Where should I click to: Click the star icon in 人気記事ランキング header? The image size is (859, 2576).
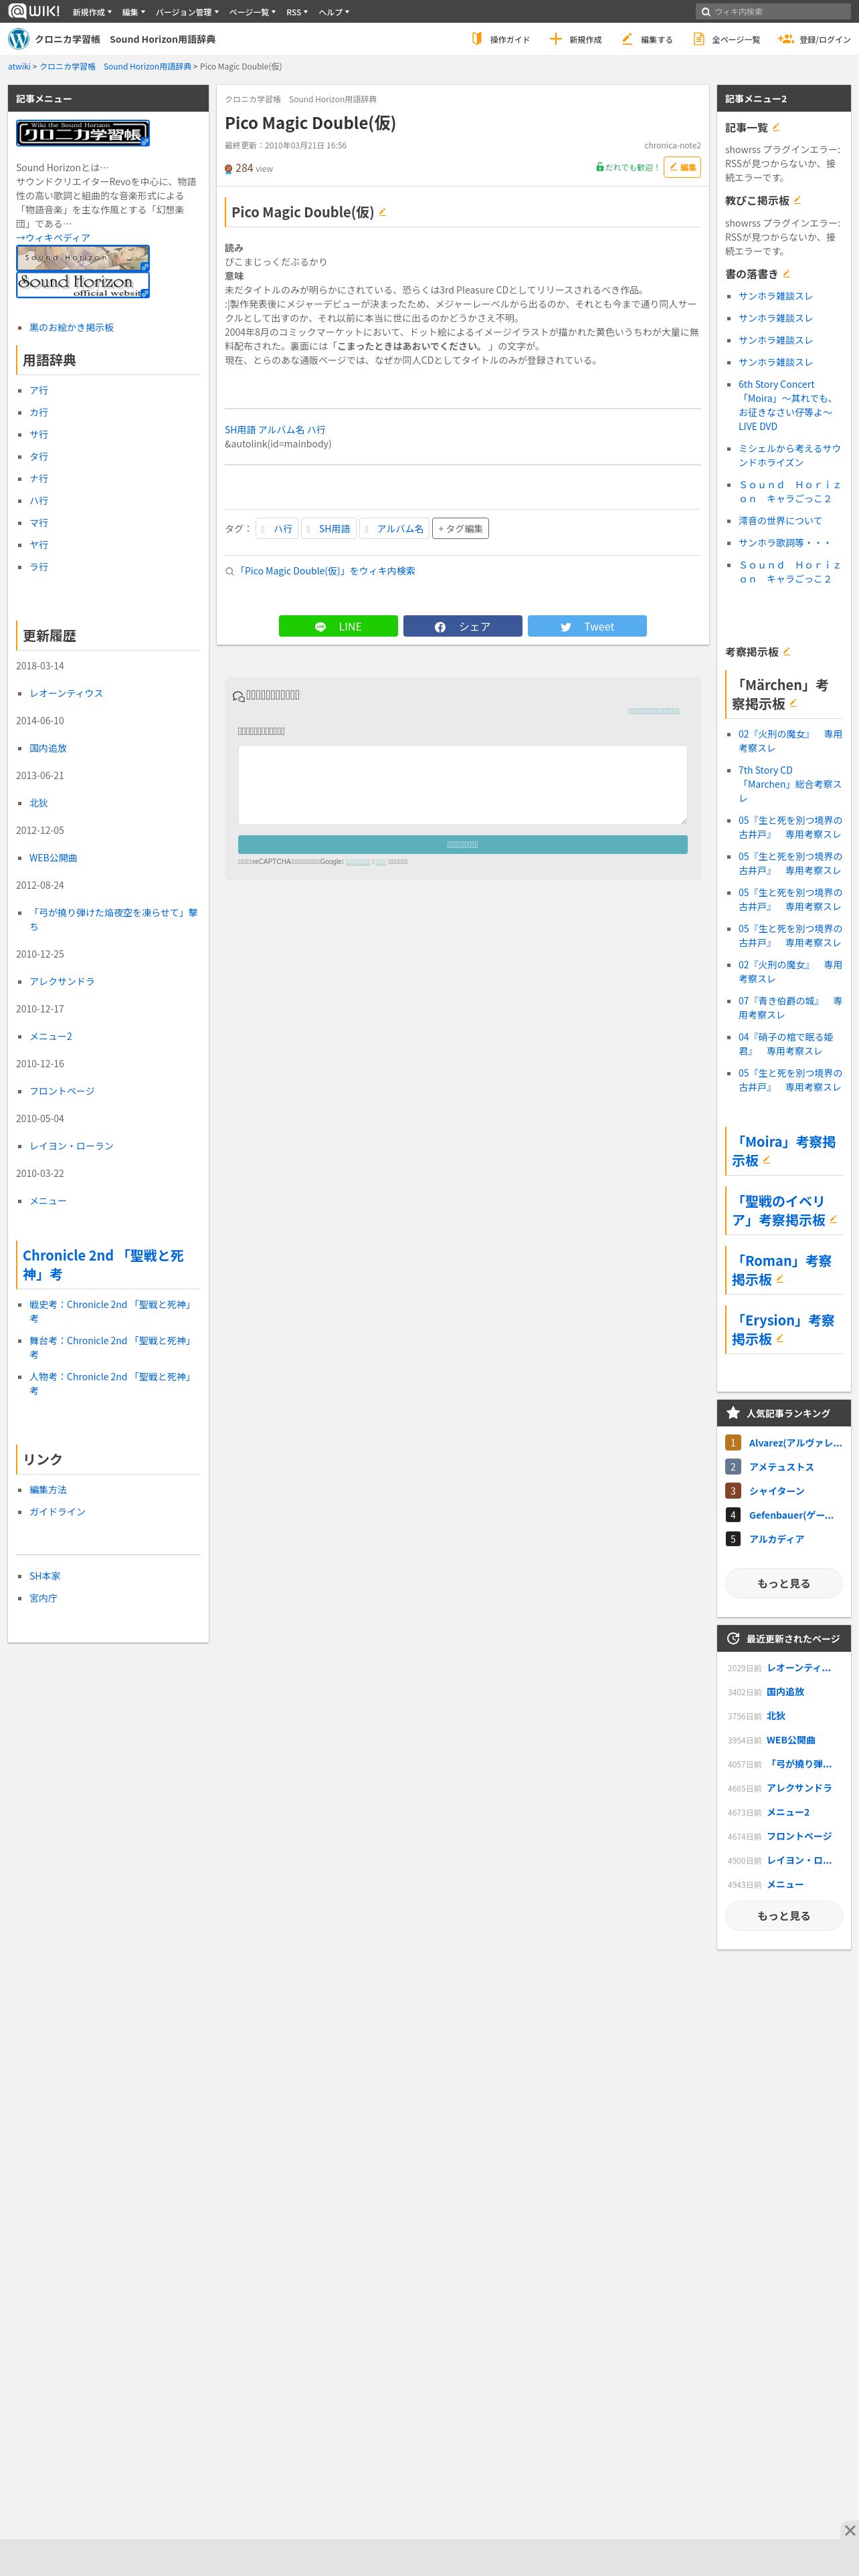(x=733, y=1413)
